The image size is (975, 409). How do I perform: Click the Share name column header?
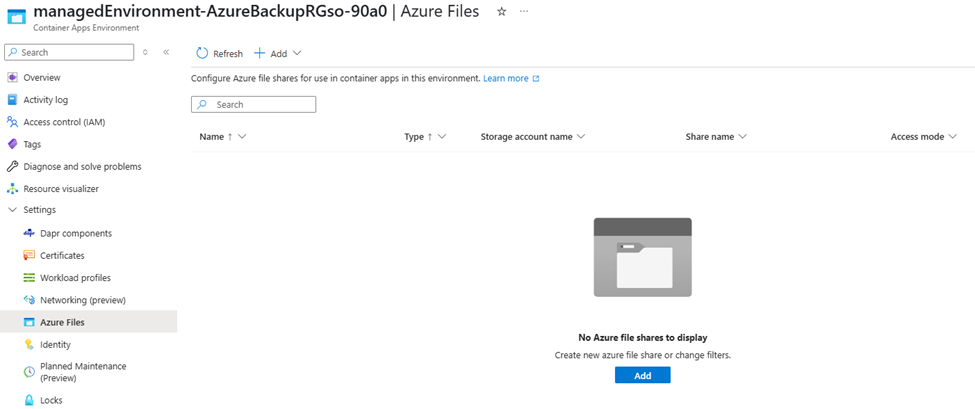click(709, 137)
